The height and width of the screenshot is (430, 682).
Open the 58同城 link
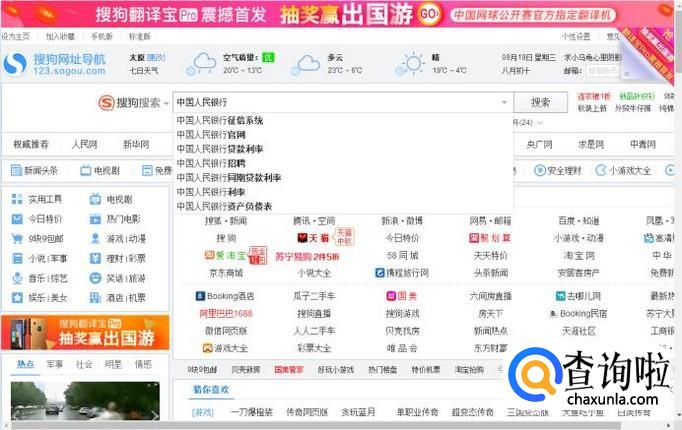[x=402, y=256]
